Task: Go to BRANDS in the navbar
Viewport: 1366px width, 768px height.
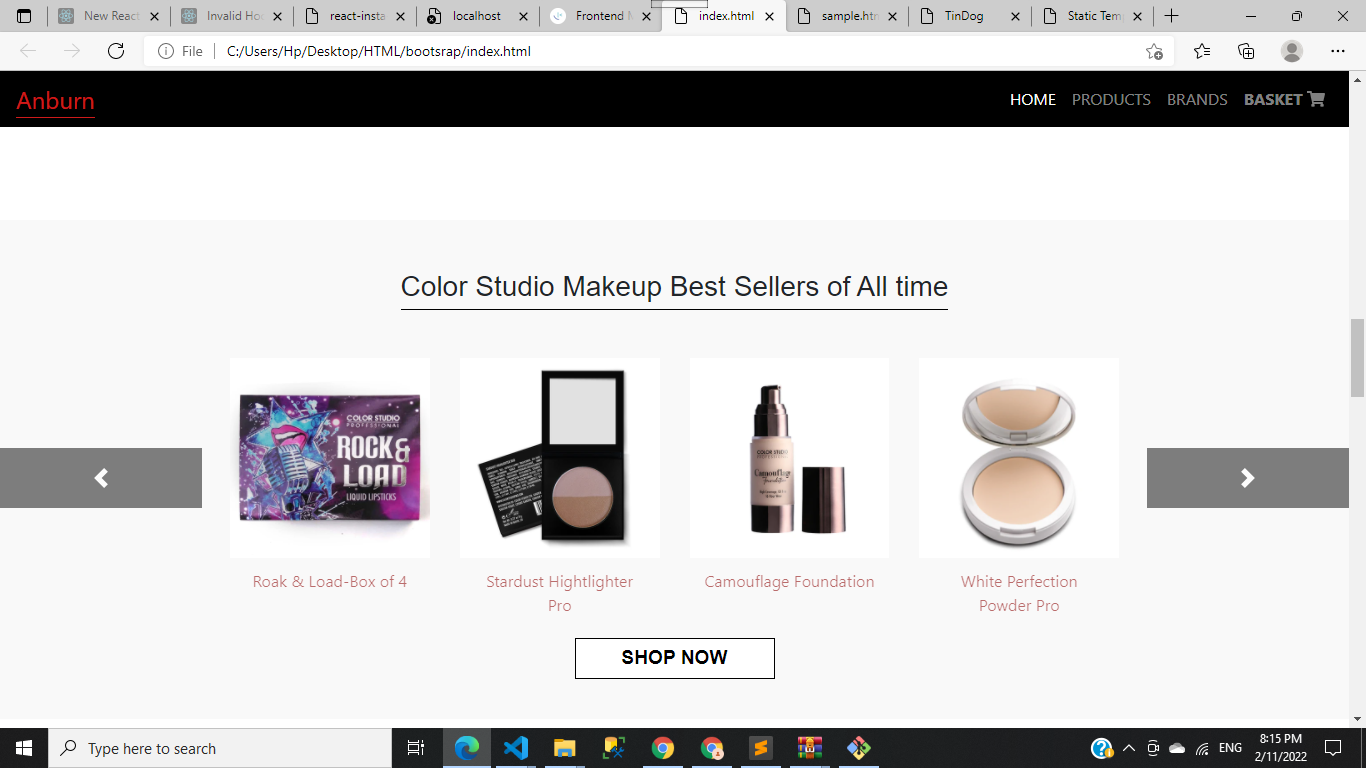Action: pos(1197,99)
